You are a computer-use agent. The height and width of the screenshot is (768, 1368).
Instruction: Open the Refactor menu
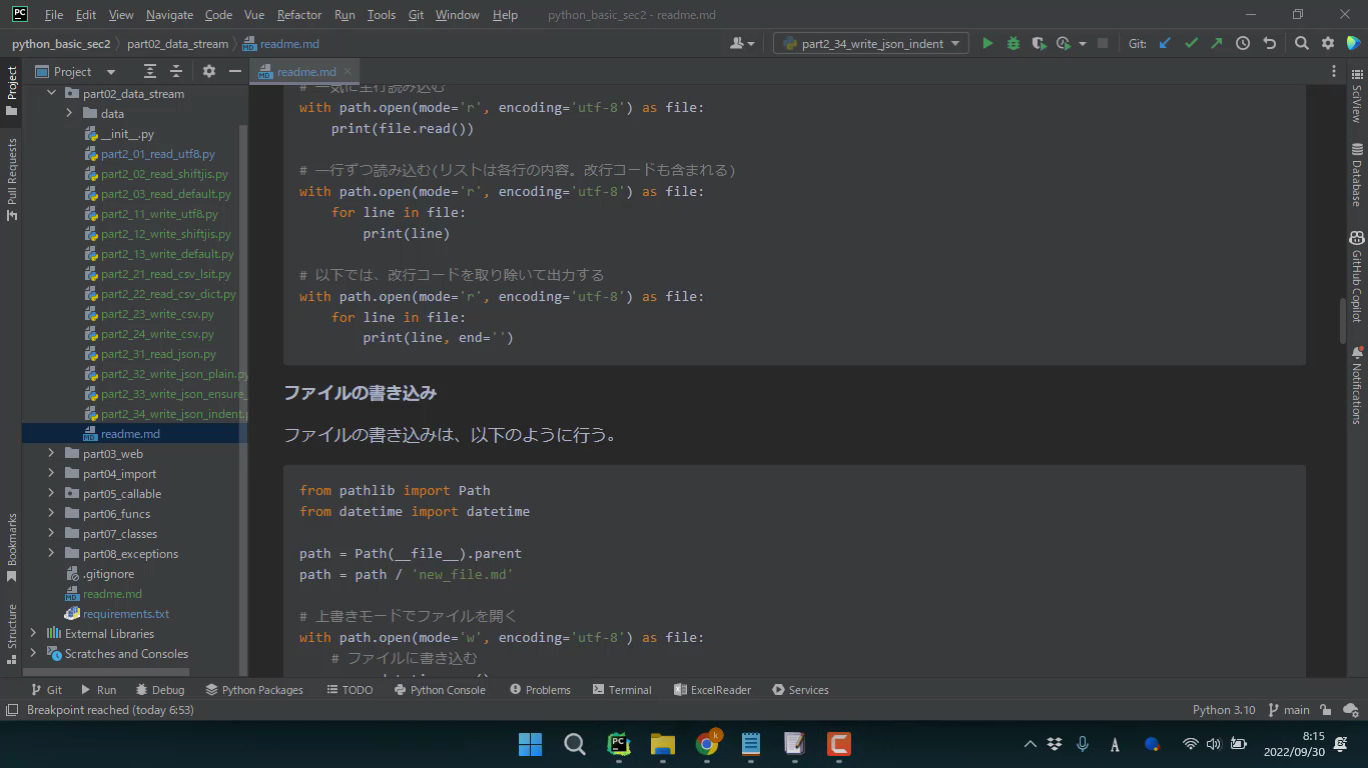click(x=299, y=15)
